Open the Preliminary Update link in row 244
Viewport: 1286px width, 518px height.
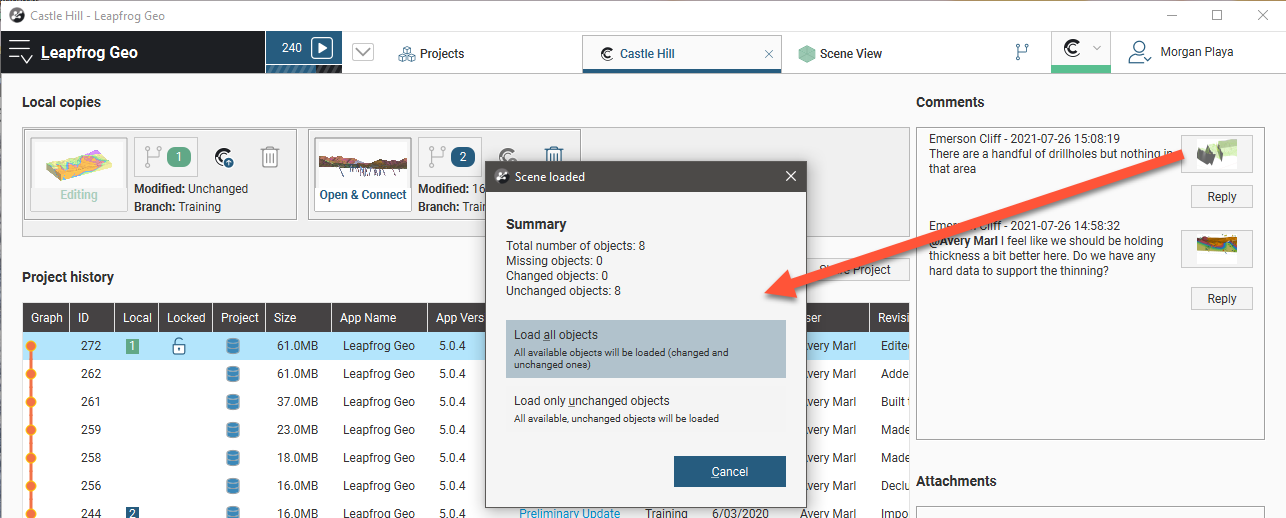569,513
